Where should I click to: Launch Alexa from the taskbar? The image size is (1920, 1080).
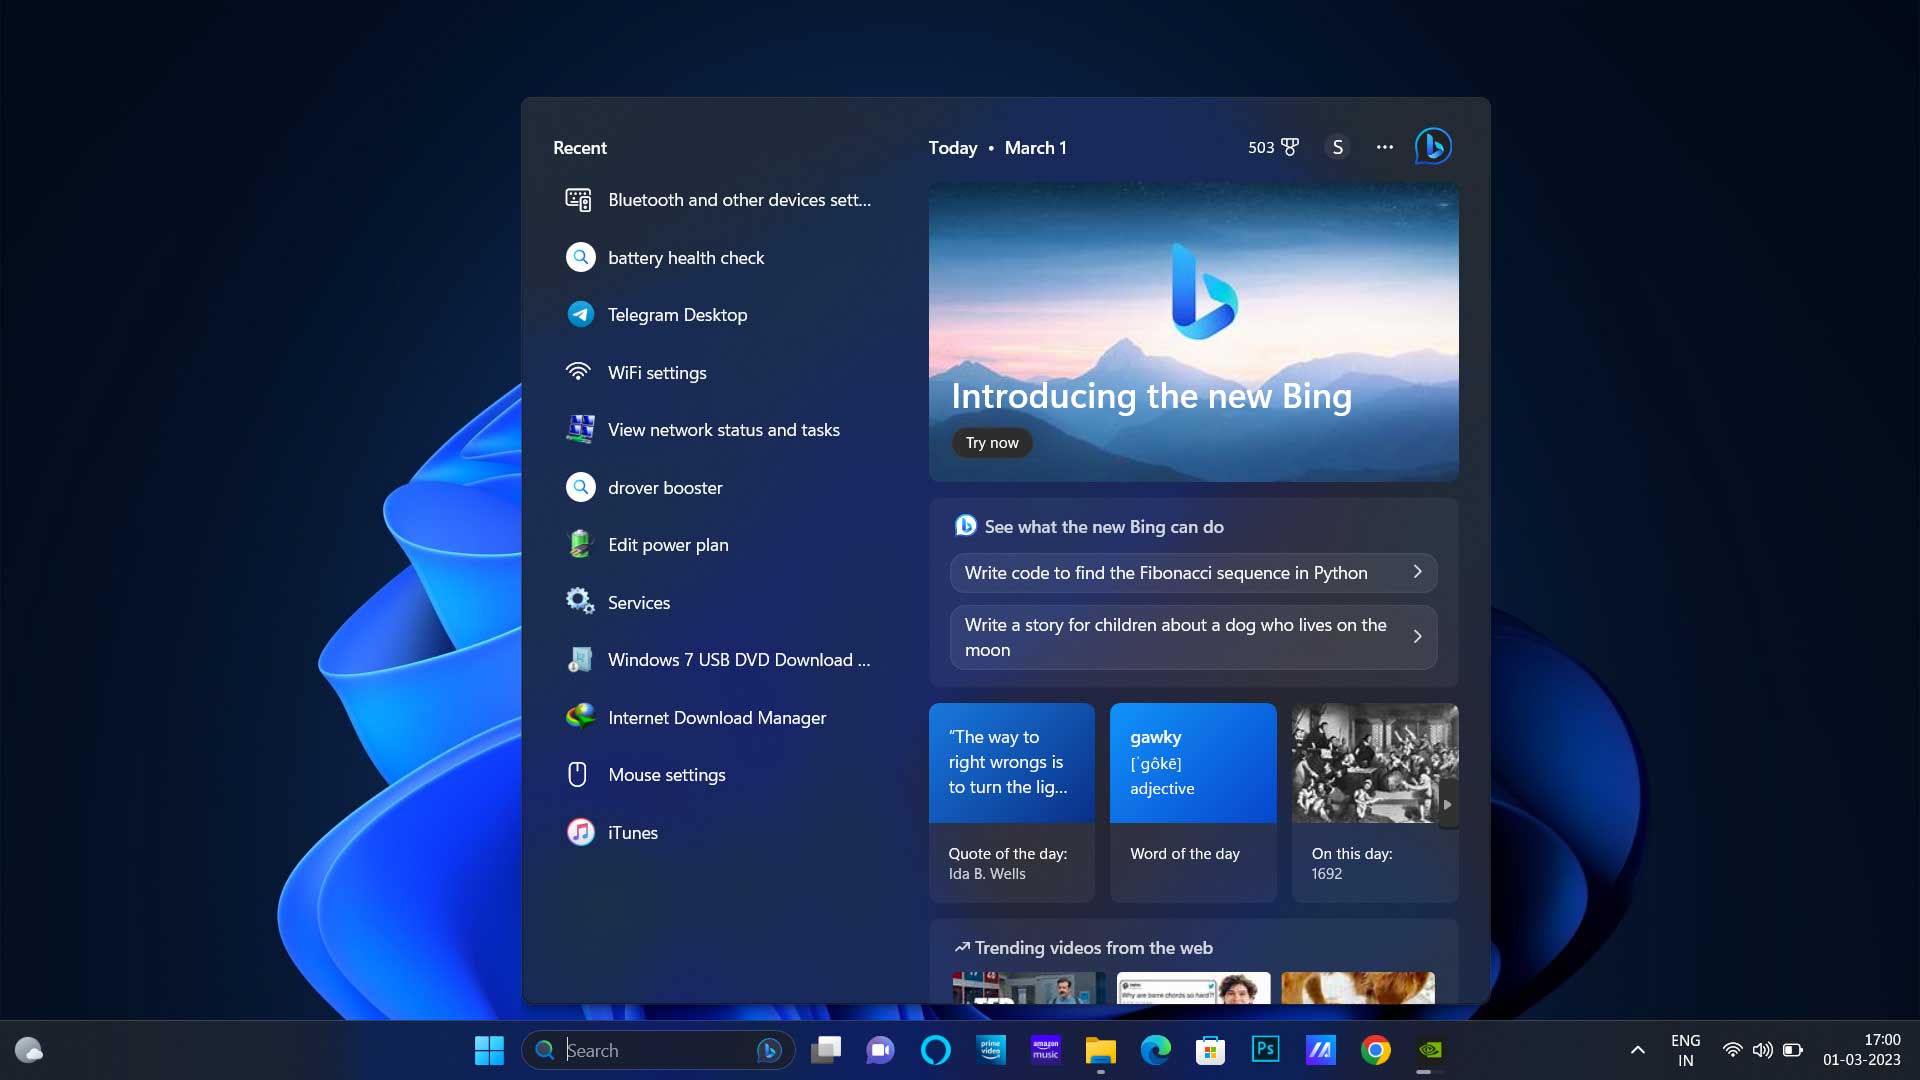click(936, 1050)
